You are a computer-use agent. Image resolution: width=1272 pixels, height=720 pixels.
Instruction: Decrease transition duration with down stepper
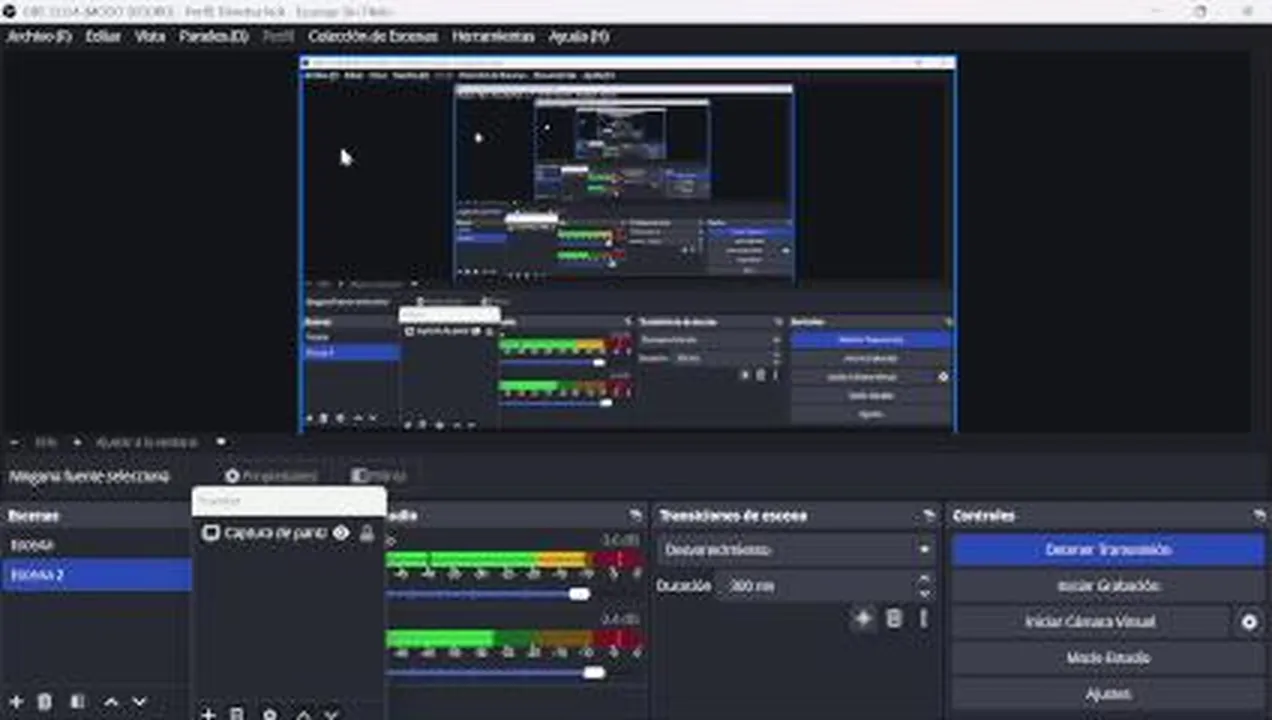click(924, 593)
